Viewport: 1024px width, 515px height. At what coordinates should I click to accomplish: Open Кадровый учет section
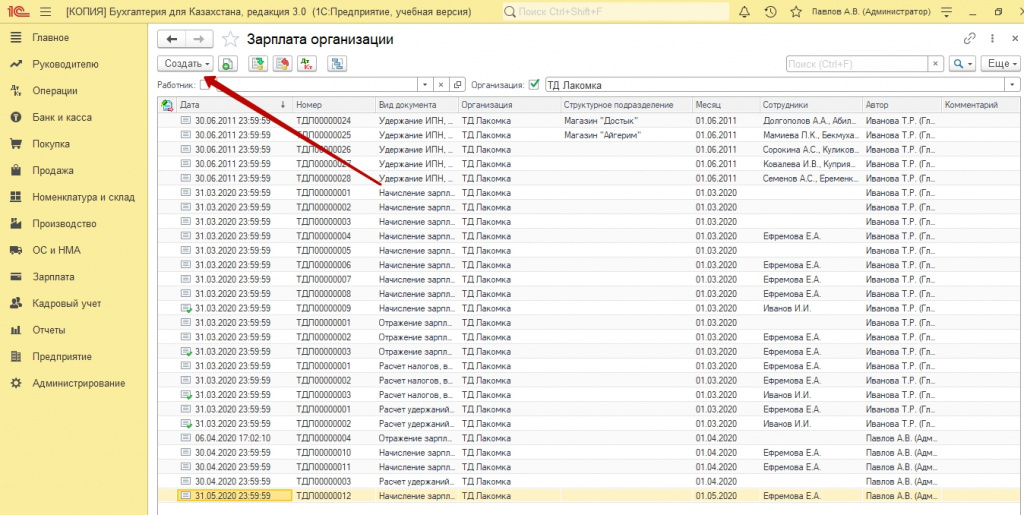67,304
